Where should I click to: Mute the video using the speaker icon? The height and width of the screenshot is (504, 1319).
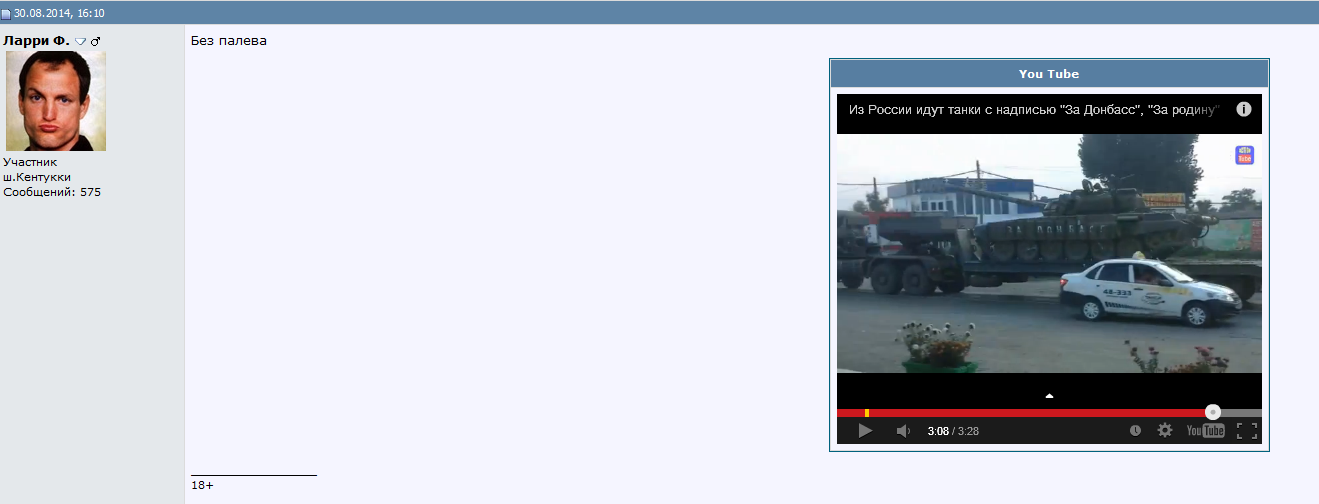903,430
